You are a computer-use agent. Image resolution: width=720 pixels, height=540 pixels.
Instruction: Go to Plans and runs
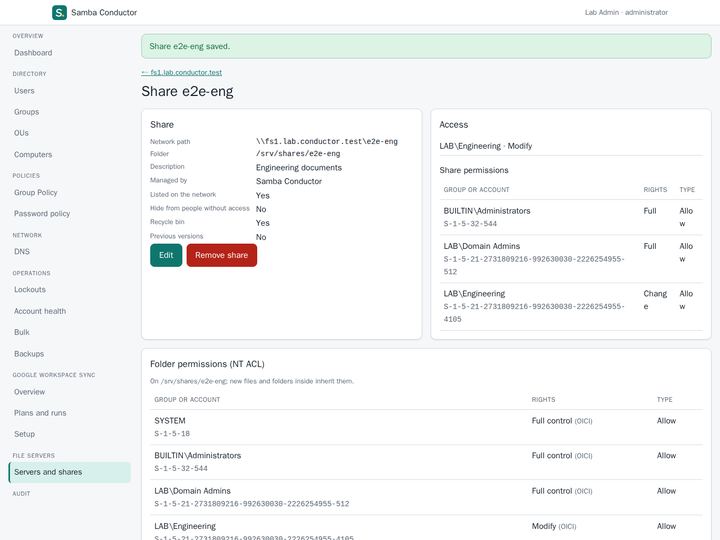coord(40,413)
